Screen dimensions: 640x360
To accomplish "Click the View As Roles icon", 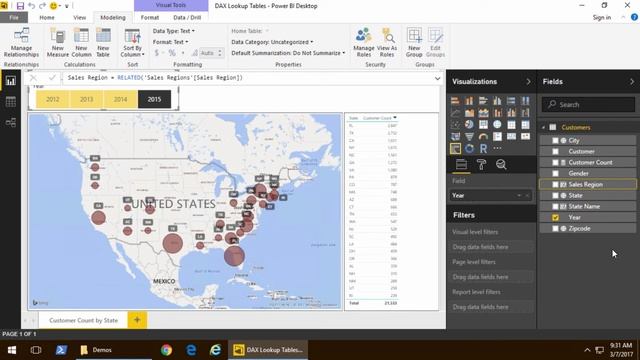I will coord(387,42).
